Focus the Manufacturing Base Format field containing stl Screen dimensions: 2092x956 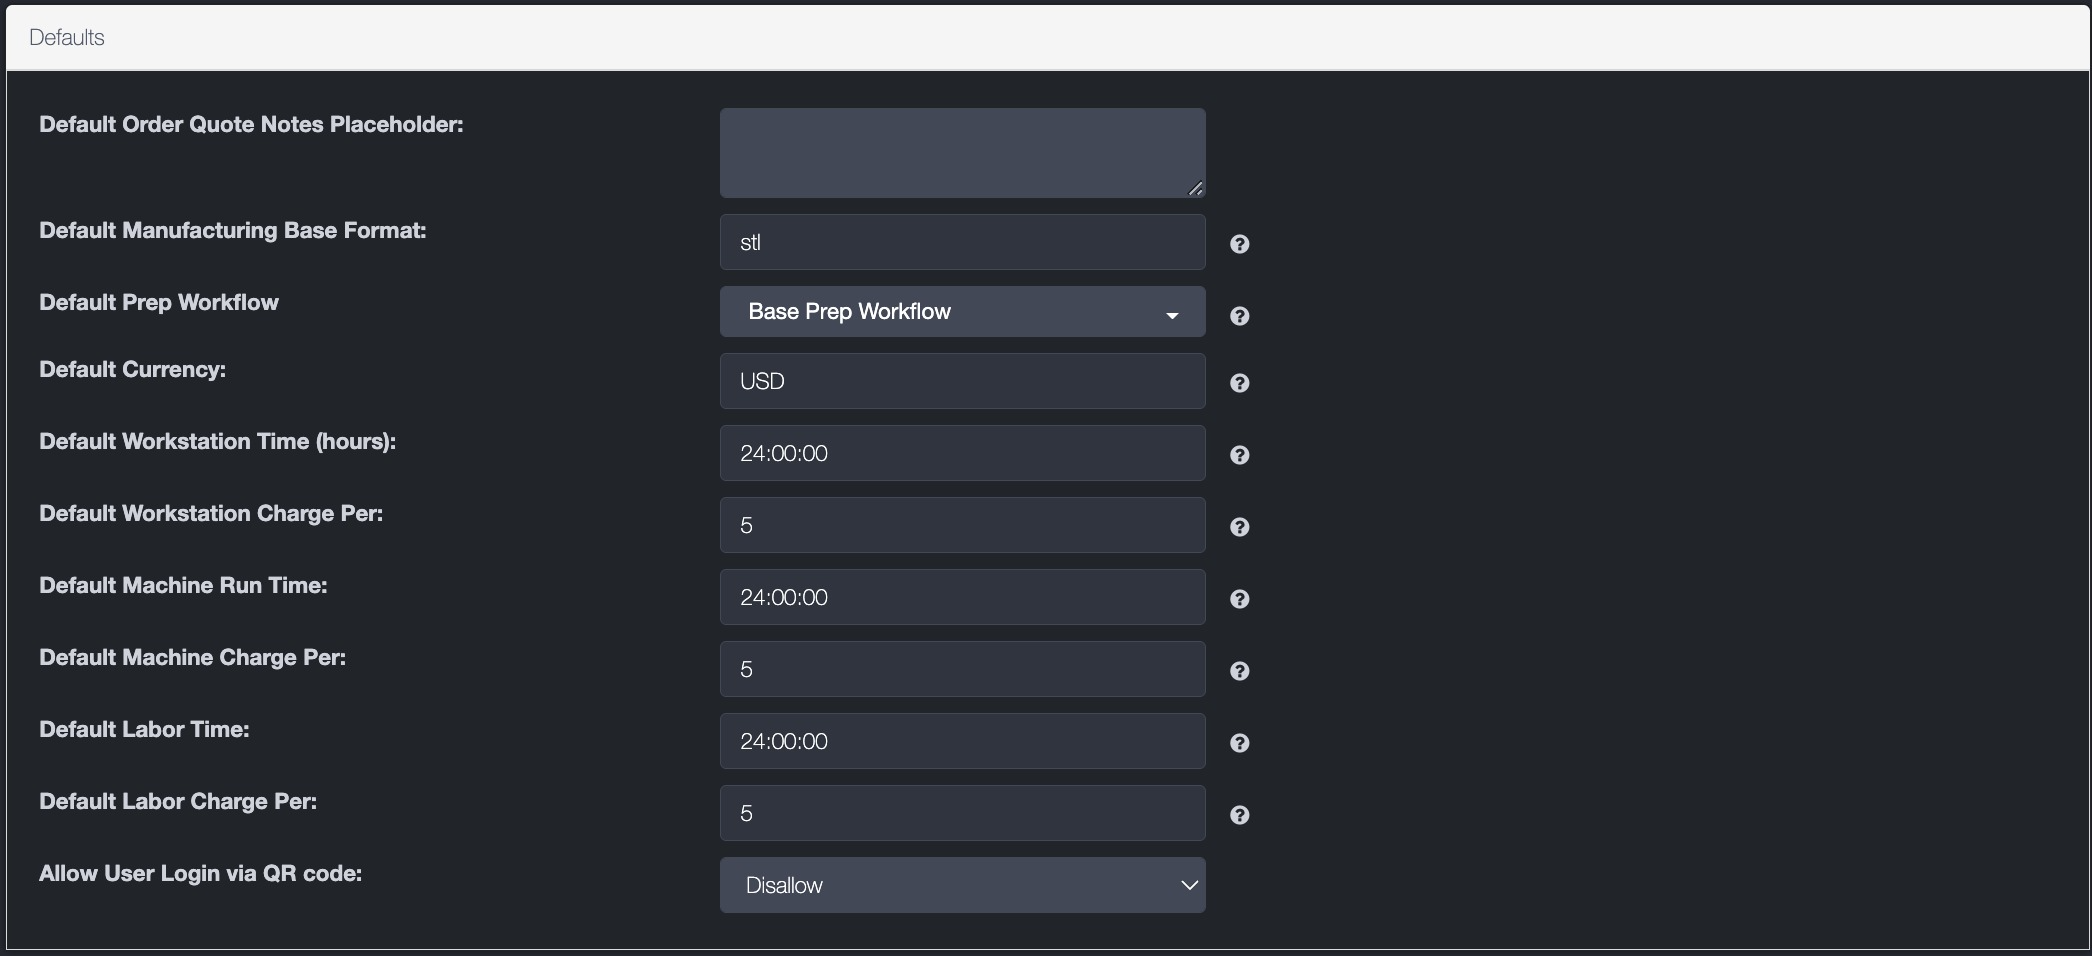tap(961, 242)
